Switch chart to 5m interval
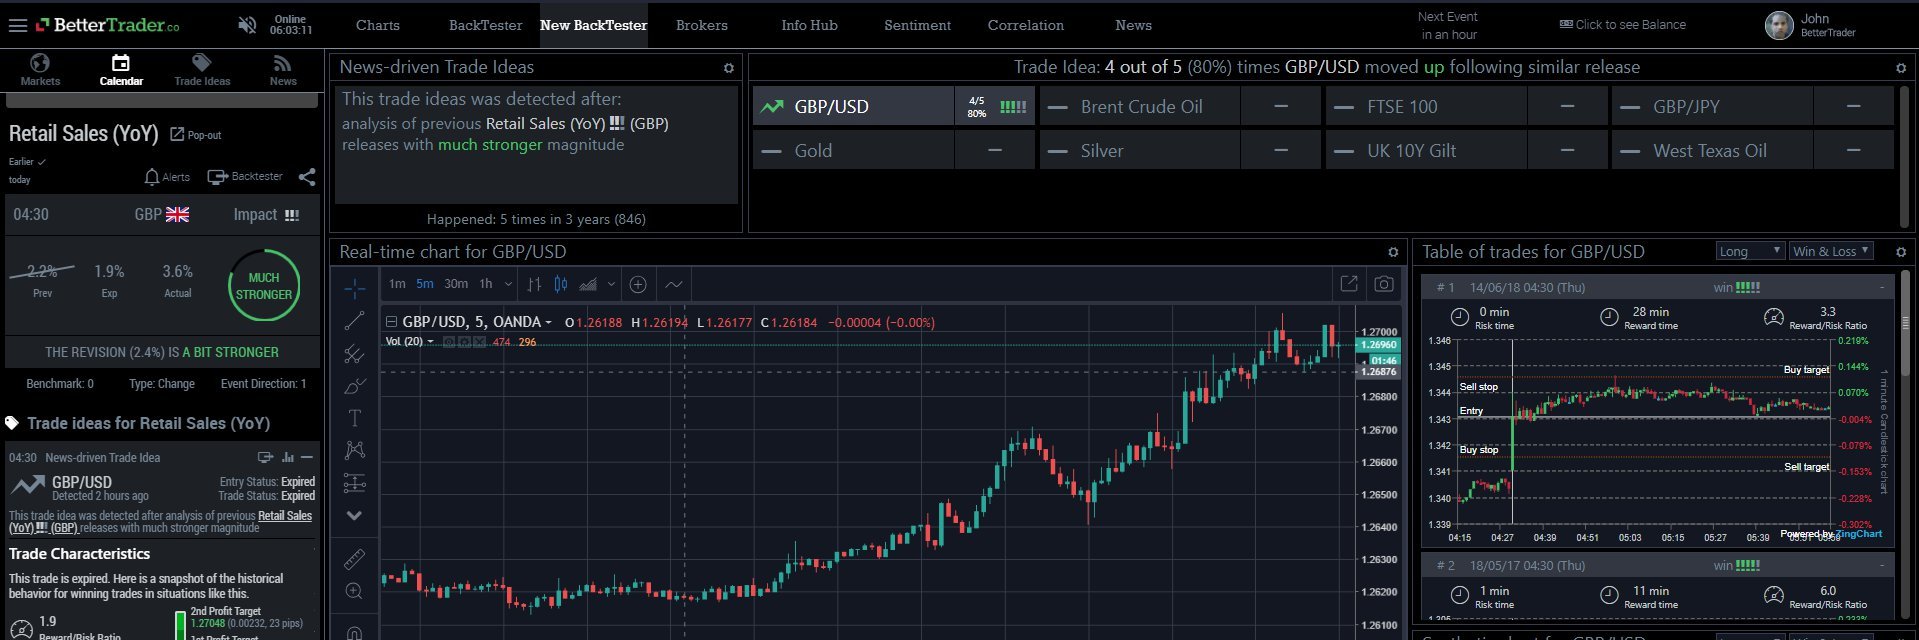The height and width of the screenshot is (640, 1919). click(425, 284)
